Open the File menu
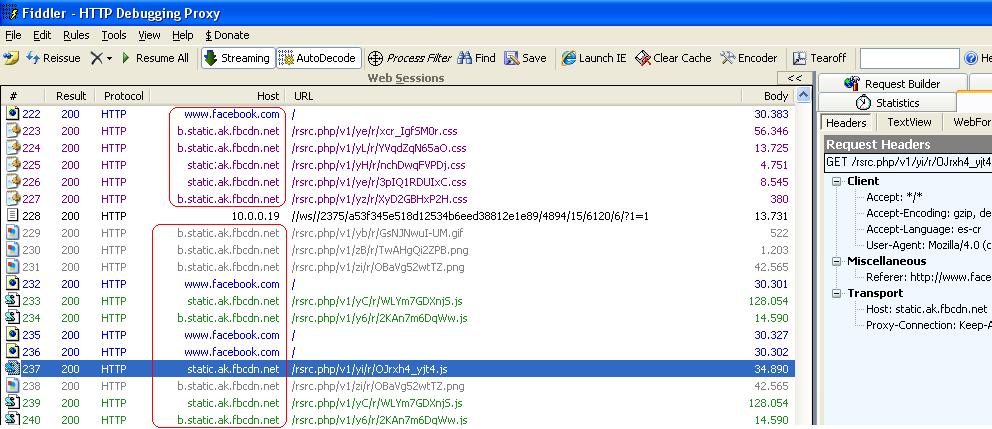 [x=13, y=35]
